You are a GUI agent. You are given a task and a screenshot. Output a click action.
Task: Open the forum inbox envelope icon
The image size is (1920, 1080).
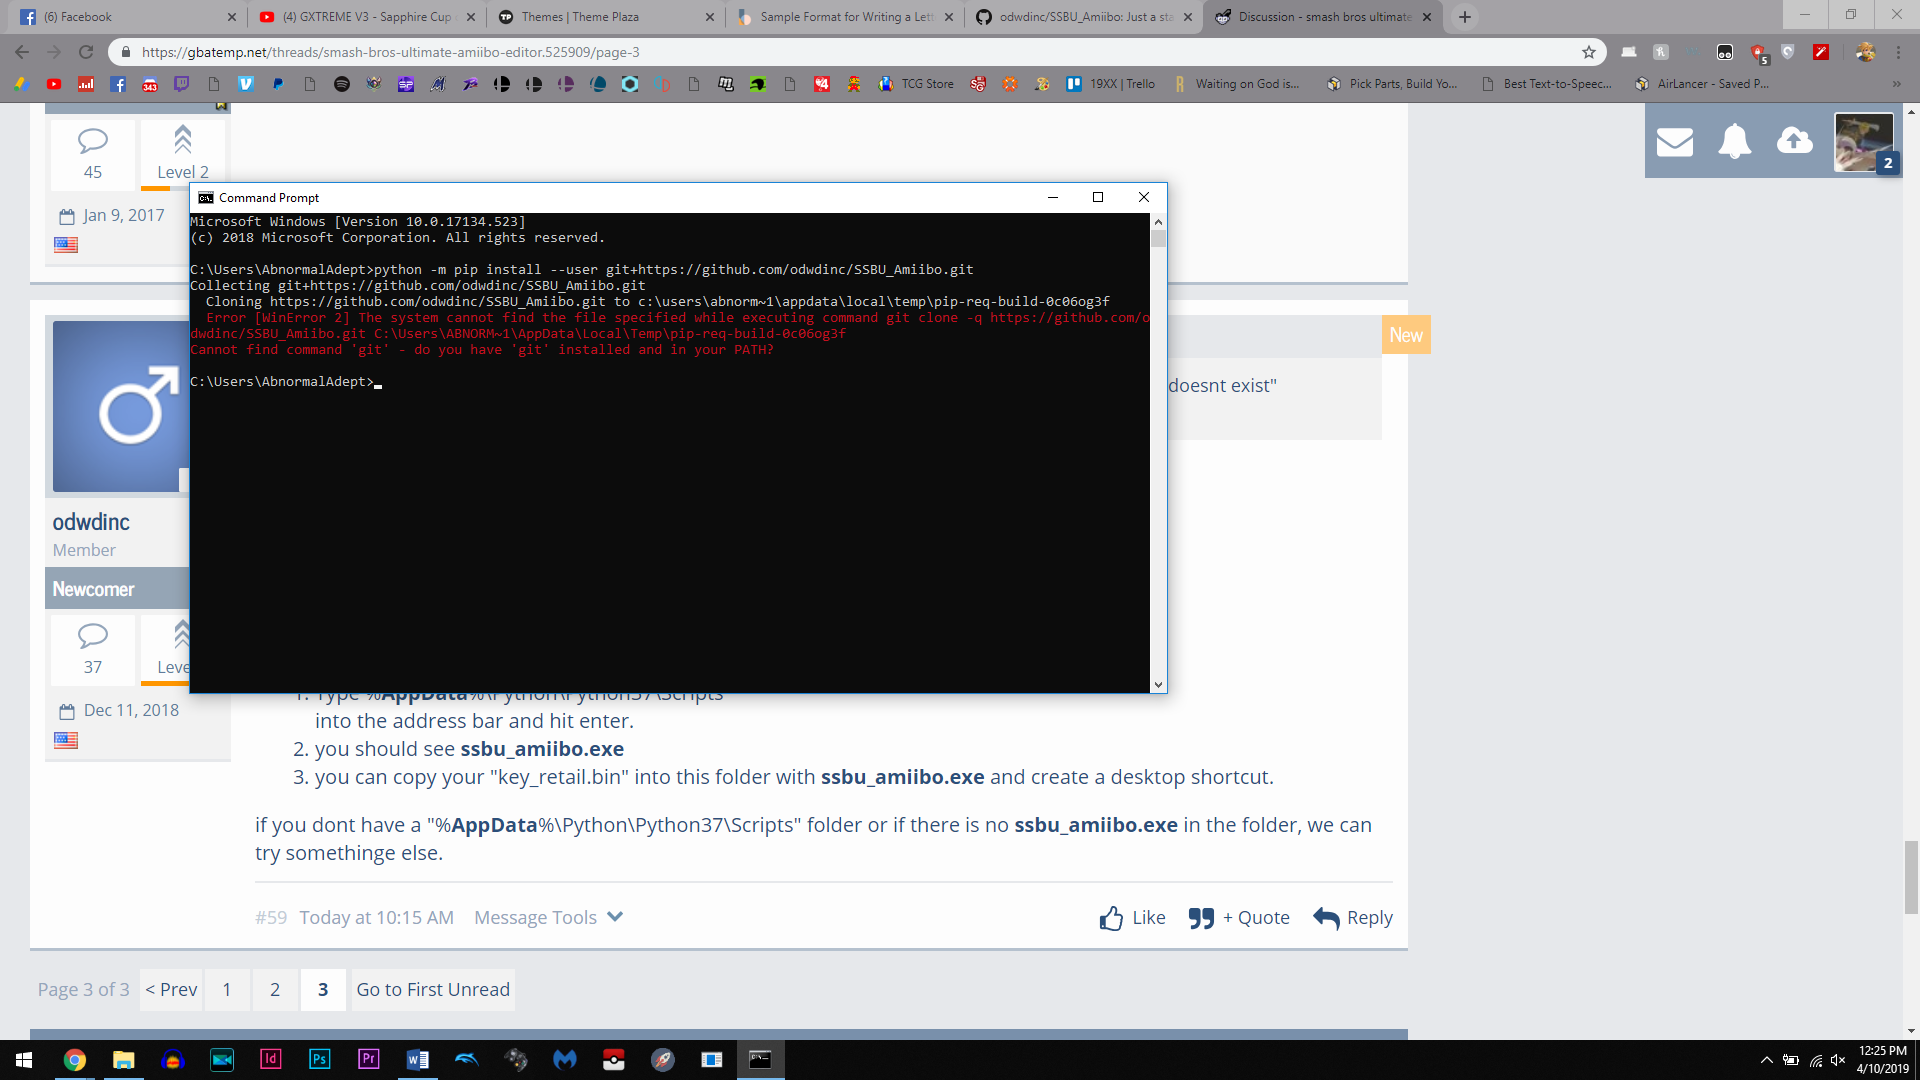tap(1675, 142)
